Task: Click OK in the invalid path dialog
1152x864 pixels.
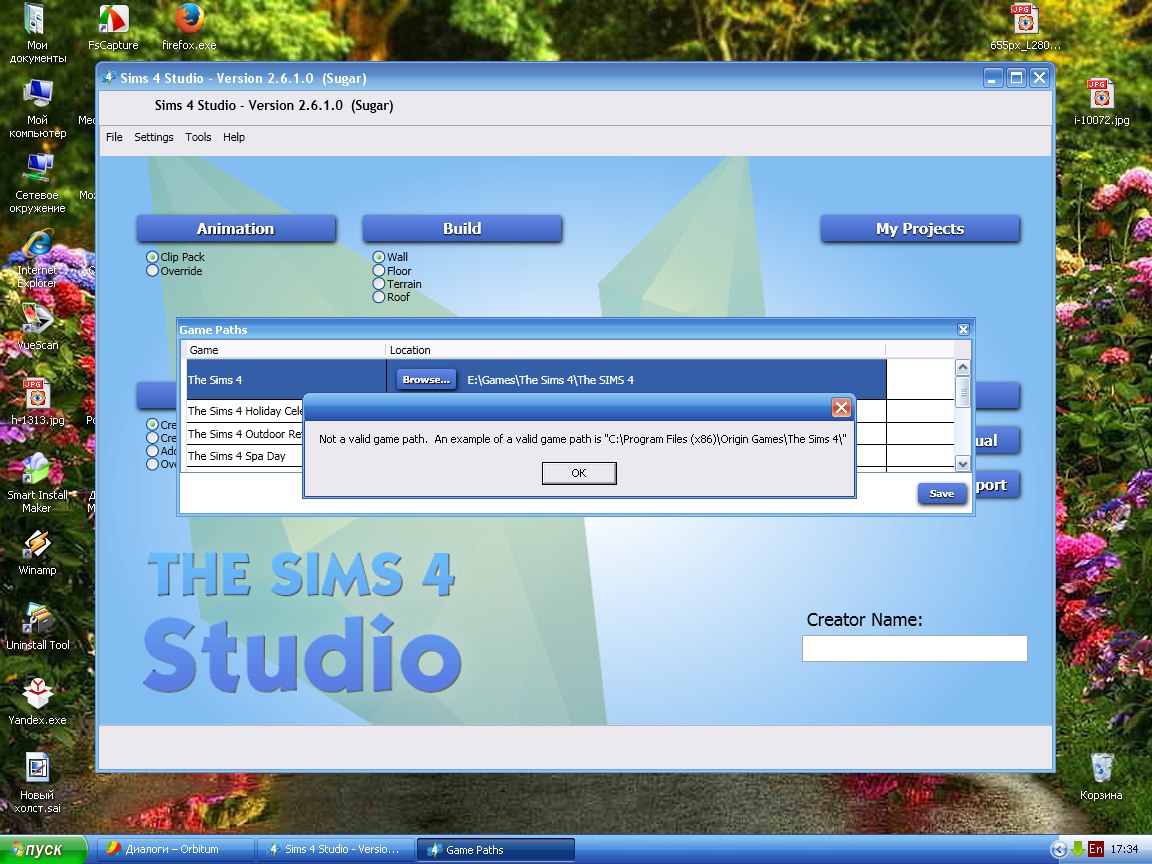Action: pyautogui.click(x=579, y=473)
